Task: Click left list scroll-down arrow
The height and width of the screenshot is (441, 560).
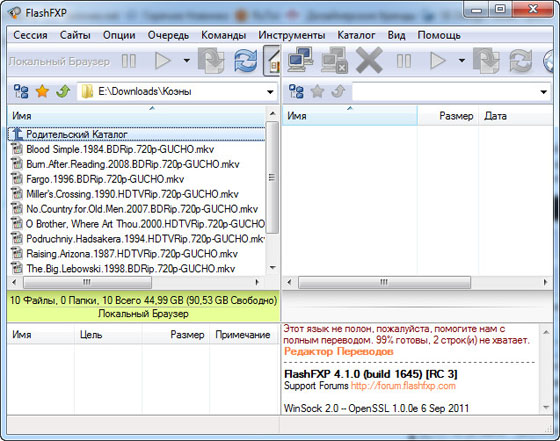Action: (x=272, y=267)
